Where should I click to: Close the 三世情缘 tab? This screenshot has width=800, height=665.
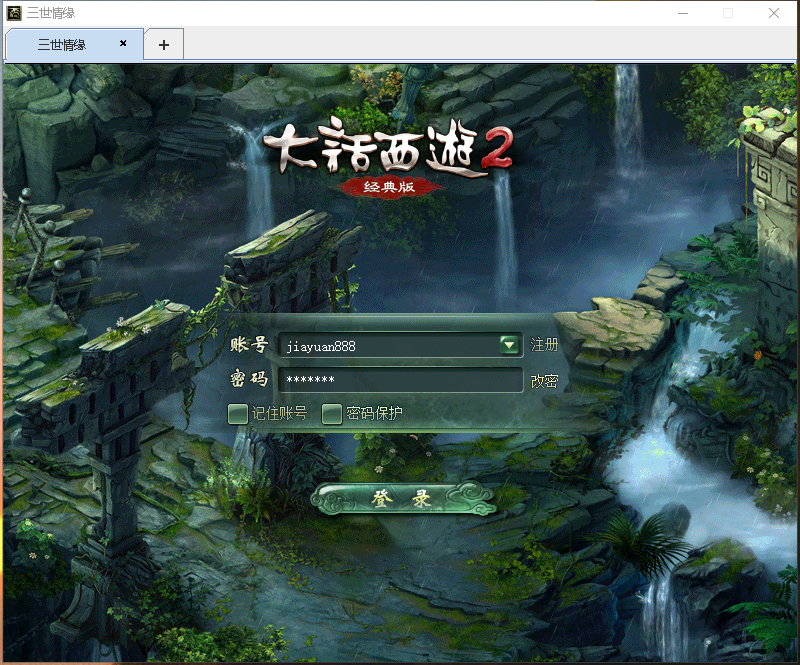click(123, 43)
